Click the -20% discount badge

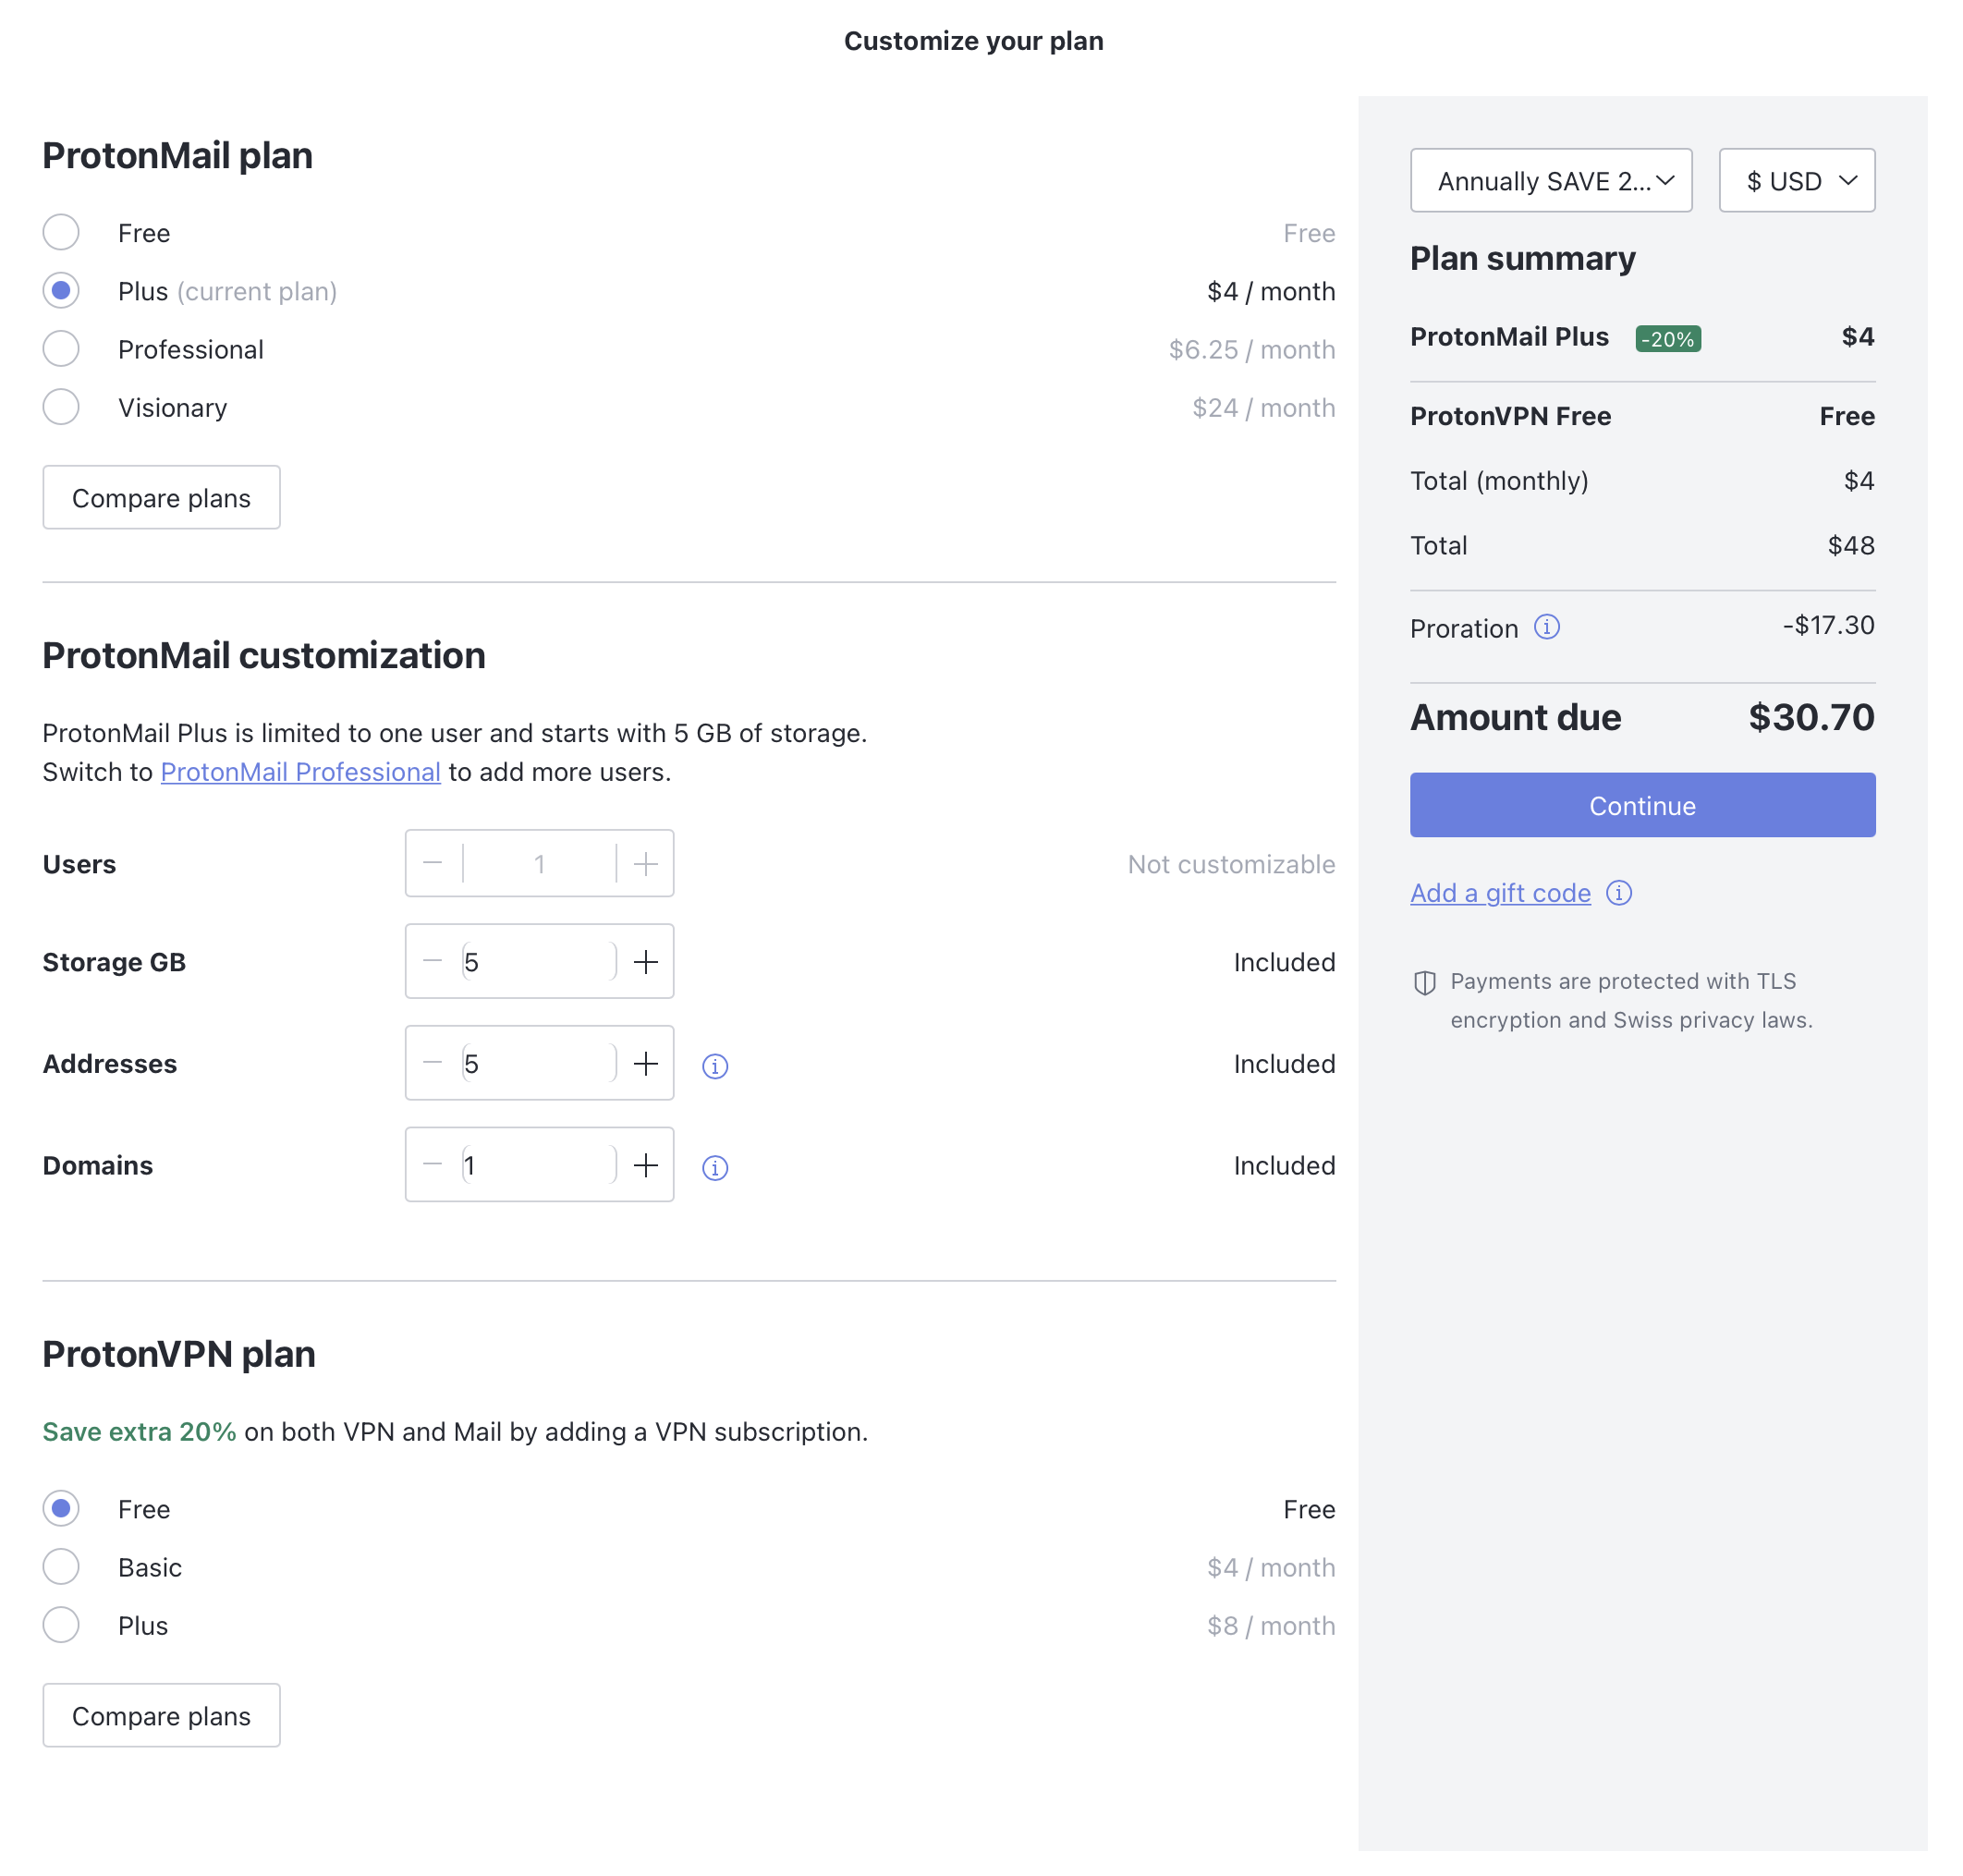pos(1668,339)
